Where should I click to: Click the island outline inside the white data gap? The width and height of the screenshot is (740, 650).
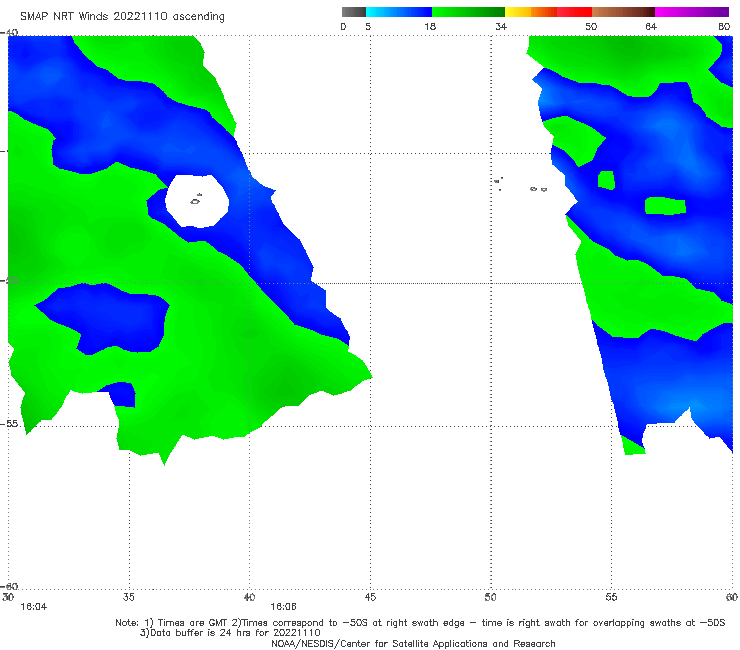[x=196, y=199]
